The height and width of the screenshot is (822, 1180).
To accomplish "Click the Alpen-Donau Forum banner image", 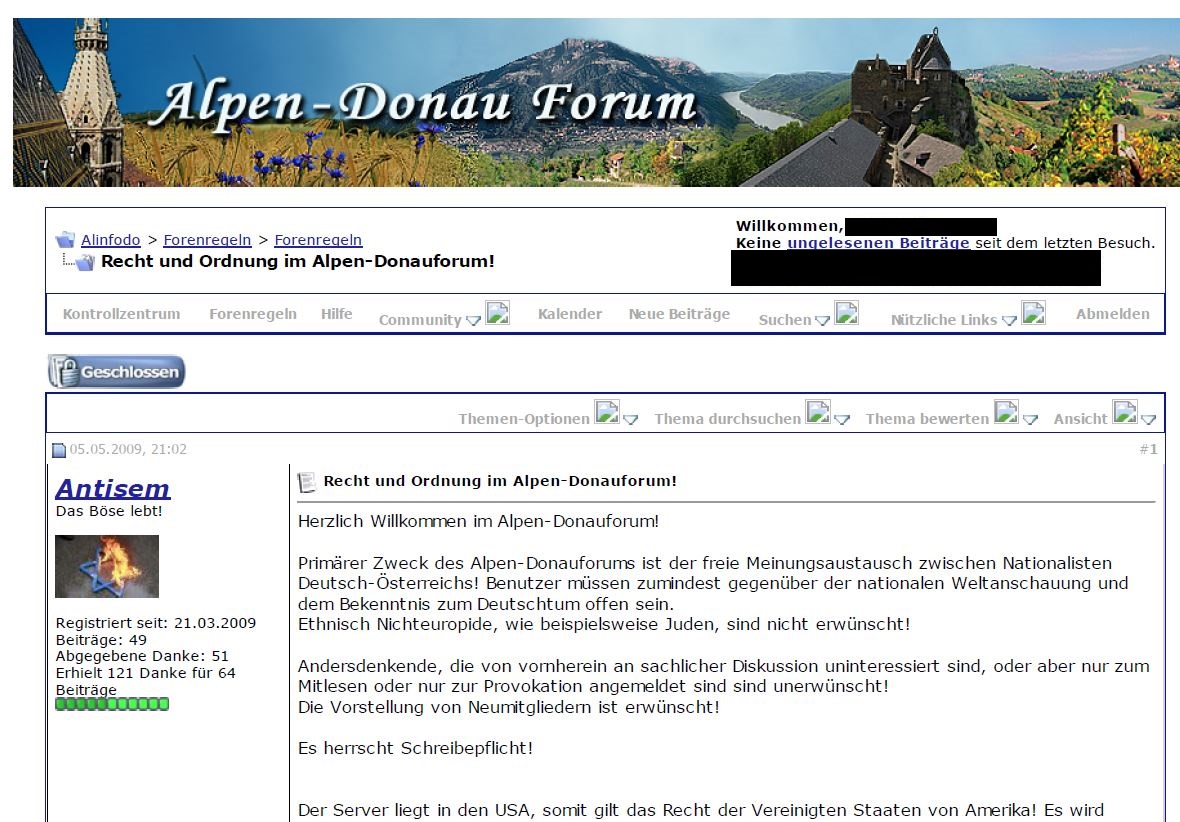I will 596,102.
